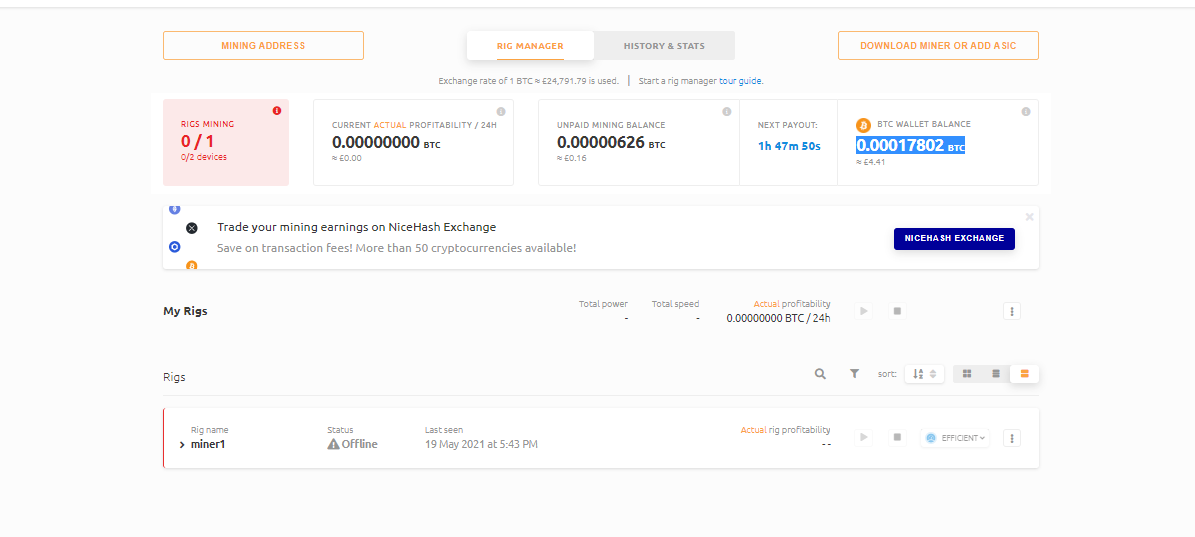Expand the miner1 rig row chevron
The height and width of the screenshot is (537, 1195).
coord(182,444)
